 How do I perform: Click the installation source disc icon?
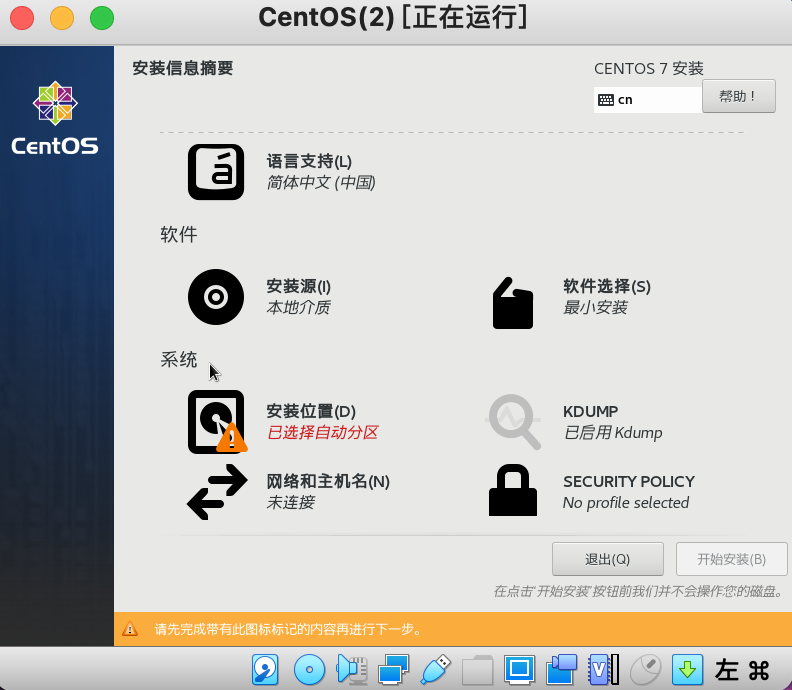point(216,297)
